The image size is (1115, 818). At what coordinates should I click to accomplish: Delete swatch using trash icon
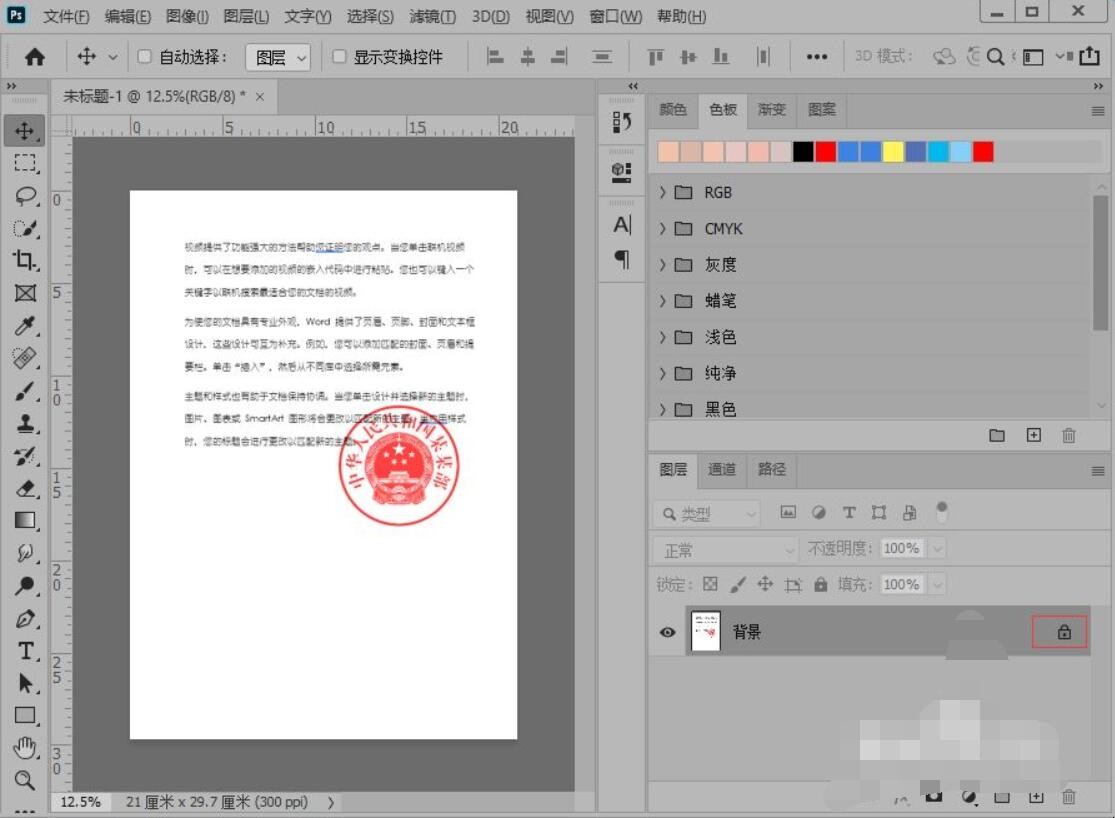pyautogui.click(x=1069, y=435)
